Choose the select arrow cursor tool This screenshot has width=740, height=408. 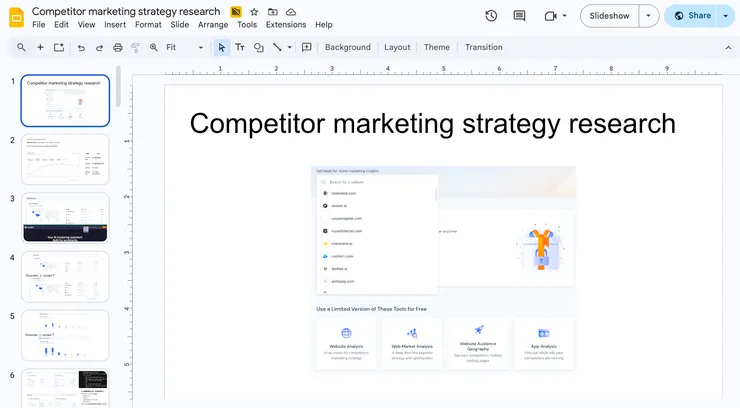221,47
